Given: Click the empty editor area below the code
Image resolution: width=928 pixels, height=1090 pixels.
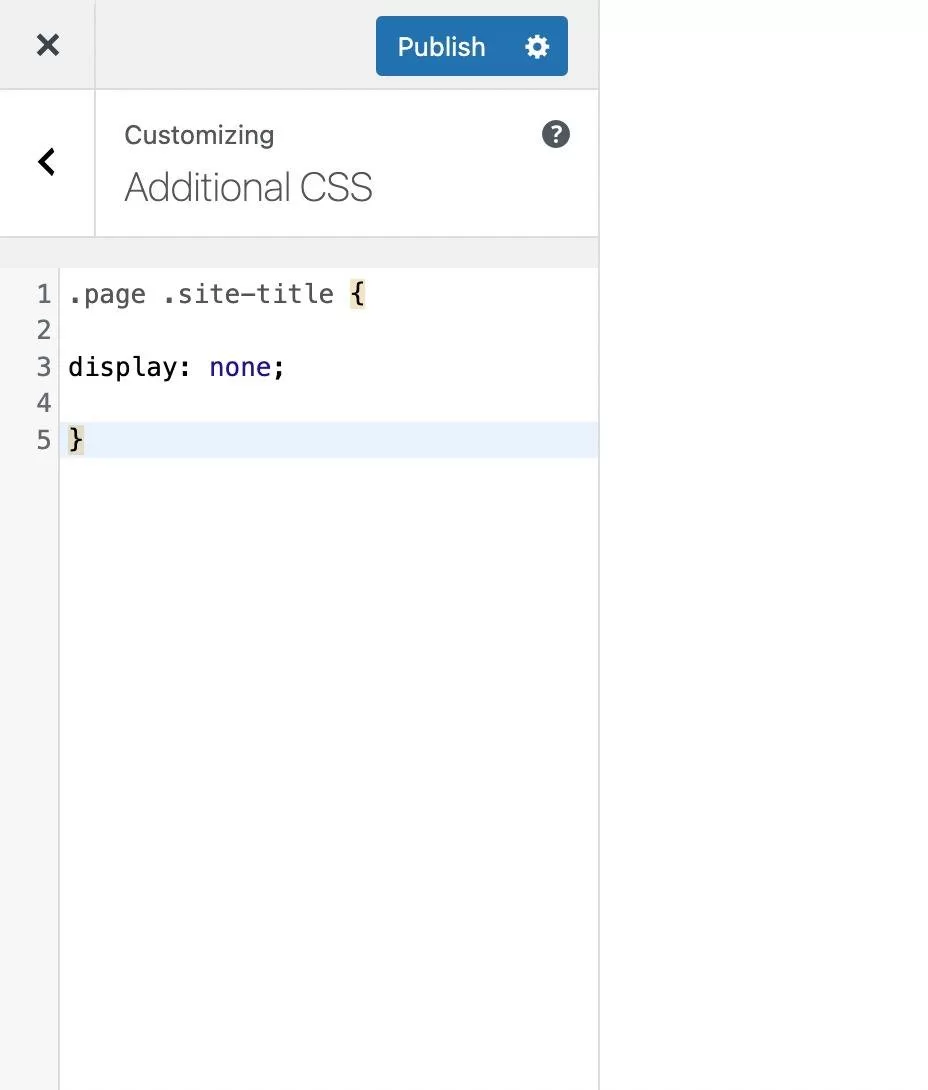Looking at the screenshot, I should 328,750.
